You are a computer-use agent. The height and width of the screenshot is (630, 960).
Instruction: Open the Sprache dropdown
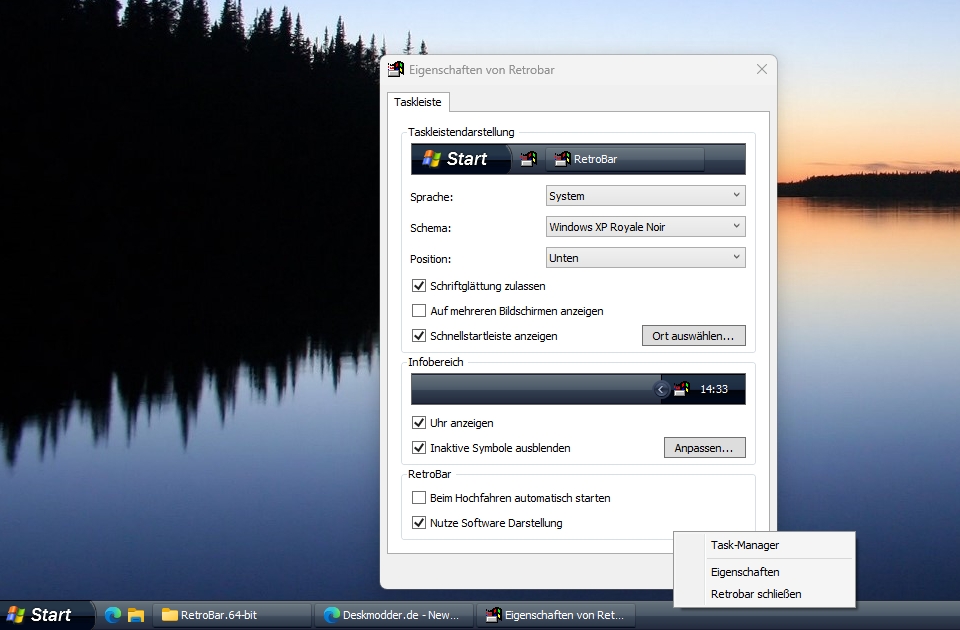(645, 195)
